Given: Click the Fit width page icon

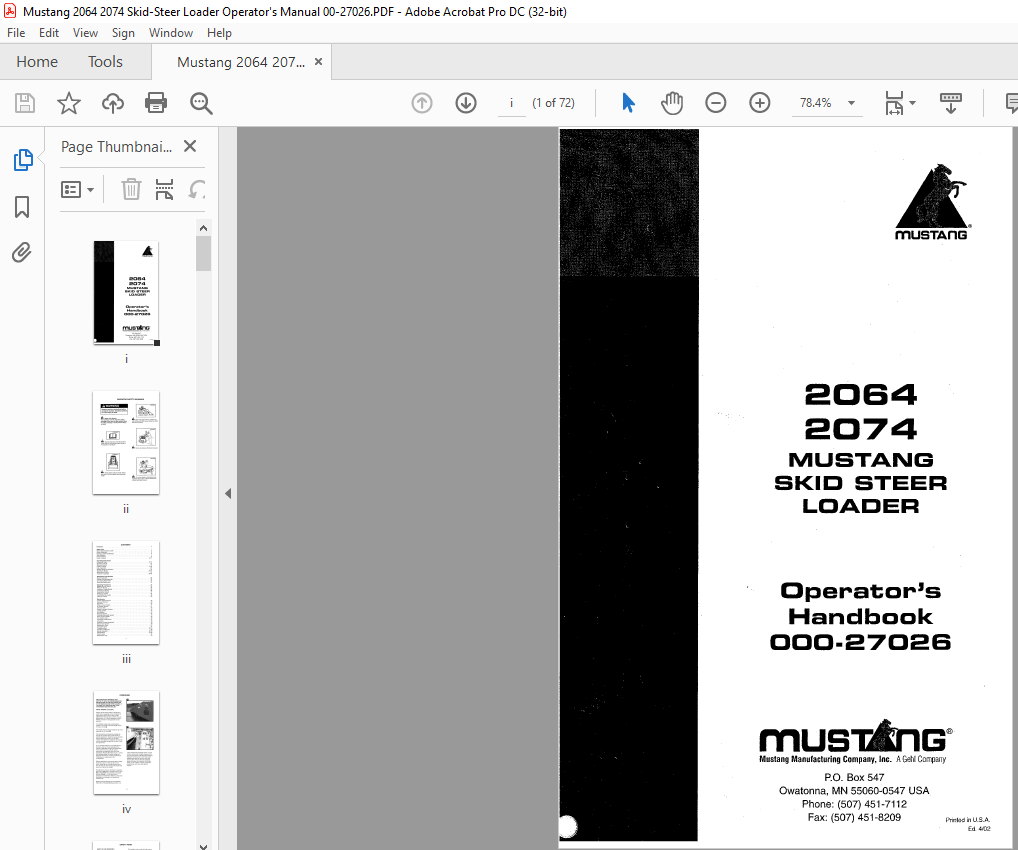Looking at the screenshot, I should click(894, 103).
